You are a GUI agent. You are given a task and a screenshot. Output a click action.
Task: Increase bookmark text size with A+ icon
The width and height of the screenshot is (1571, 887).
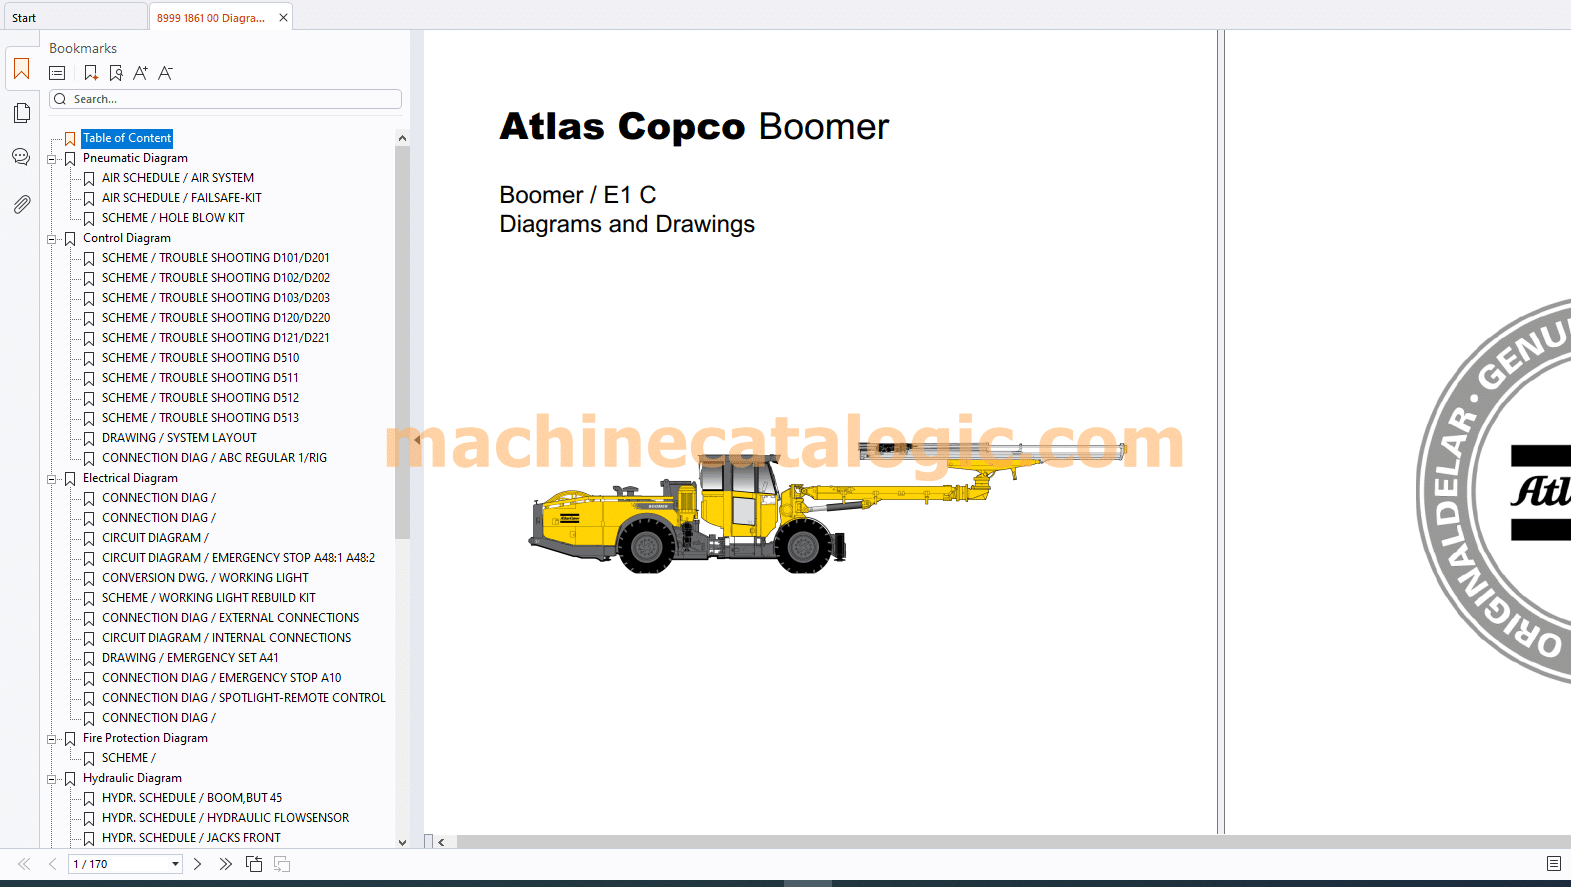pos(140,73)
